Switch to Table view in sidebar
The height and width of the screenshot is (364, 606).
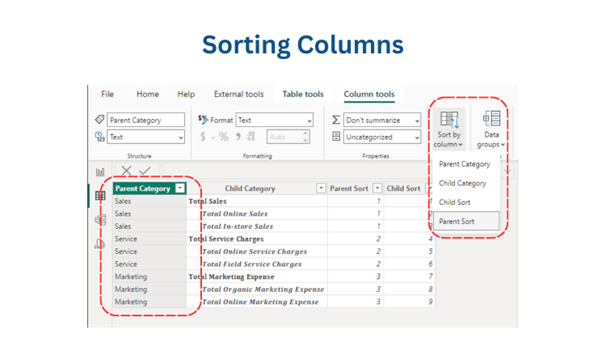[100, 196]
